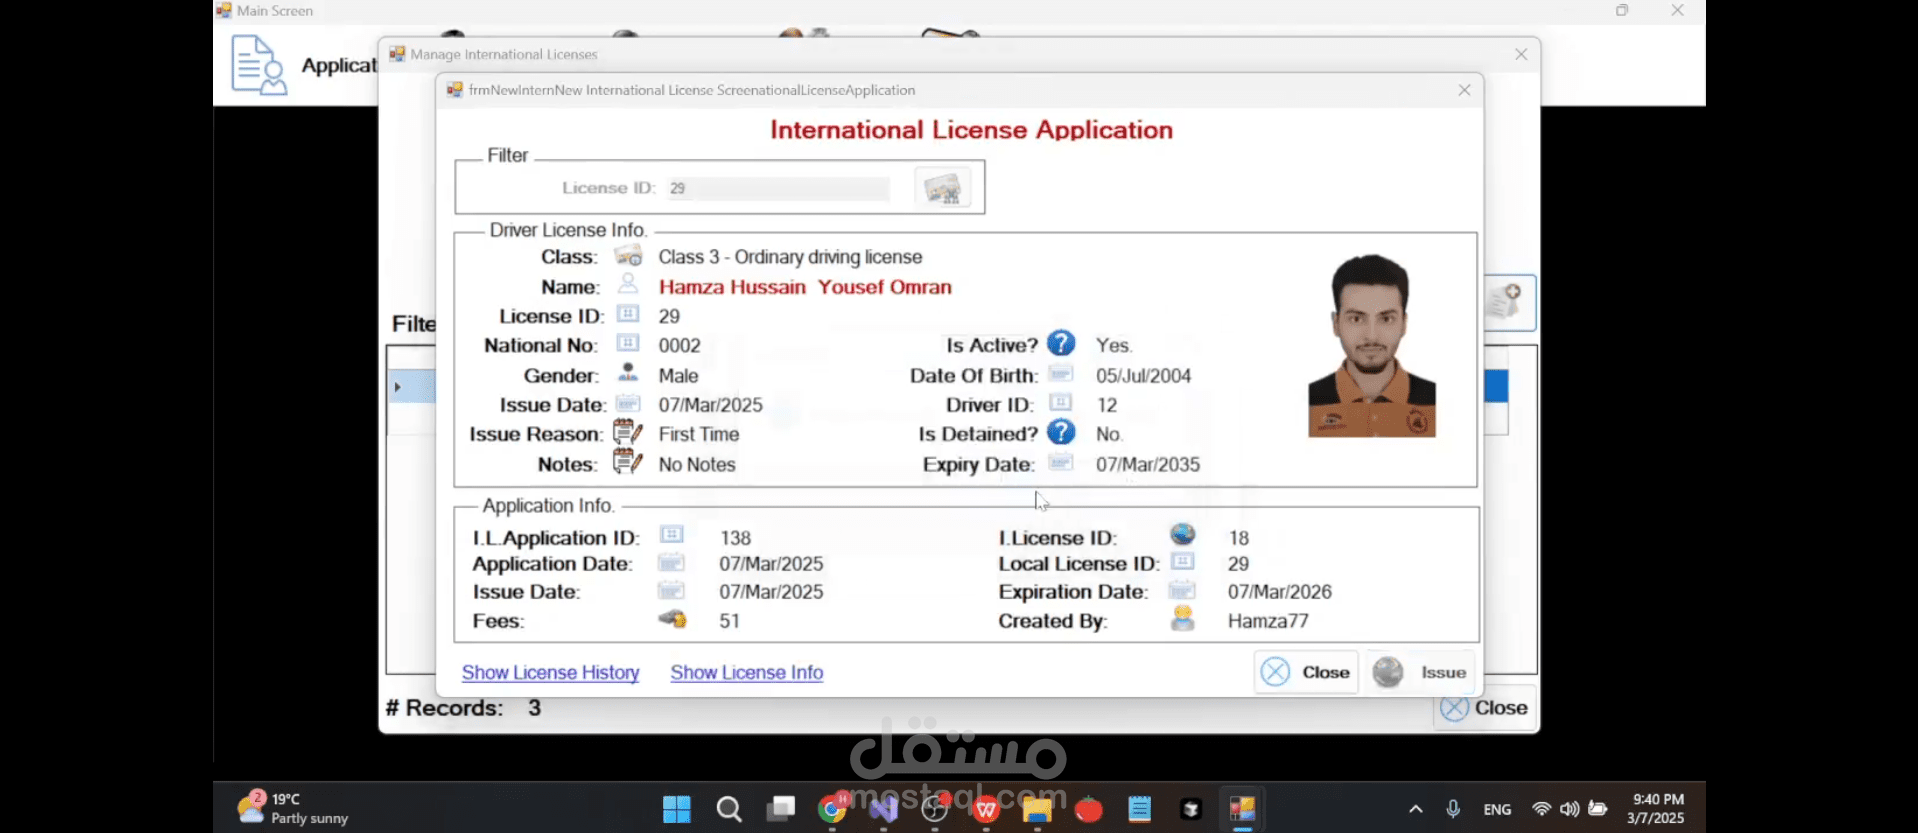This screenshot has width=1918, height=833.
Task: Click the Fees value 51
Action: click(x=730, y=621)
